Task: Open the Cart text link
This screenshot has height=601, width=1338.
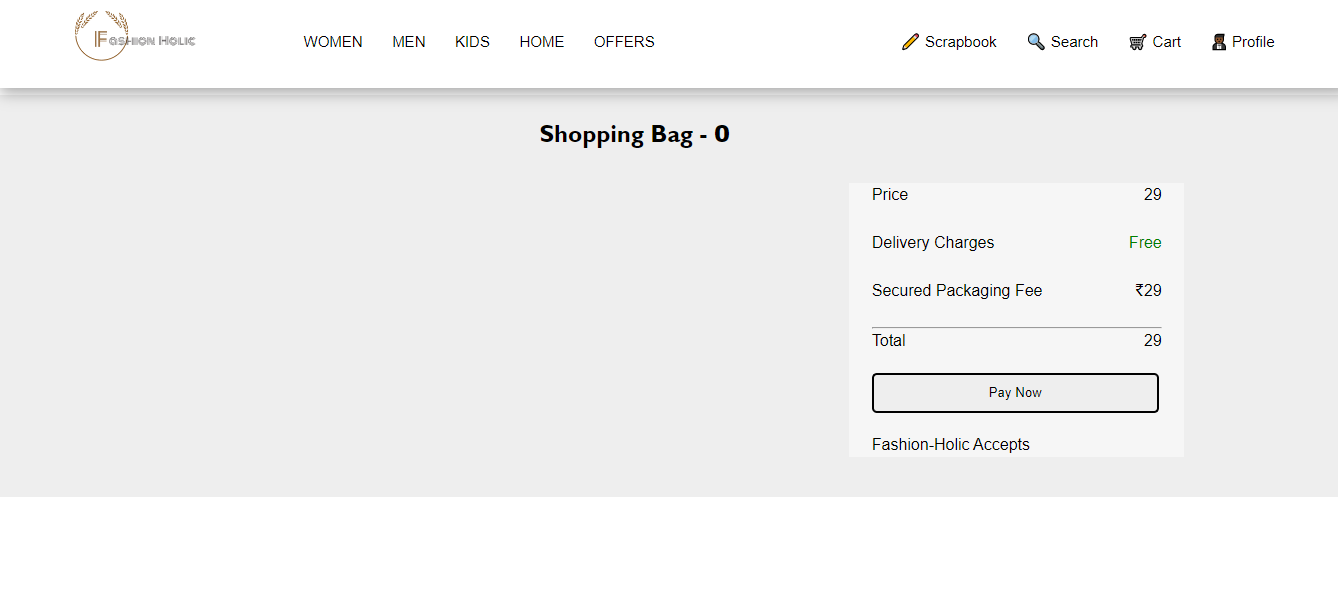Action: tap(1166, 42)
